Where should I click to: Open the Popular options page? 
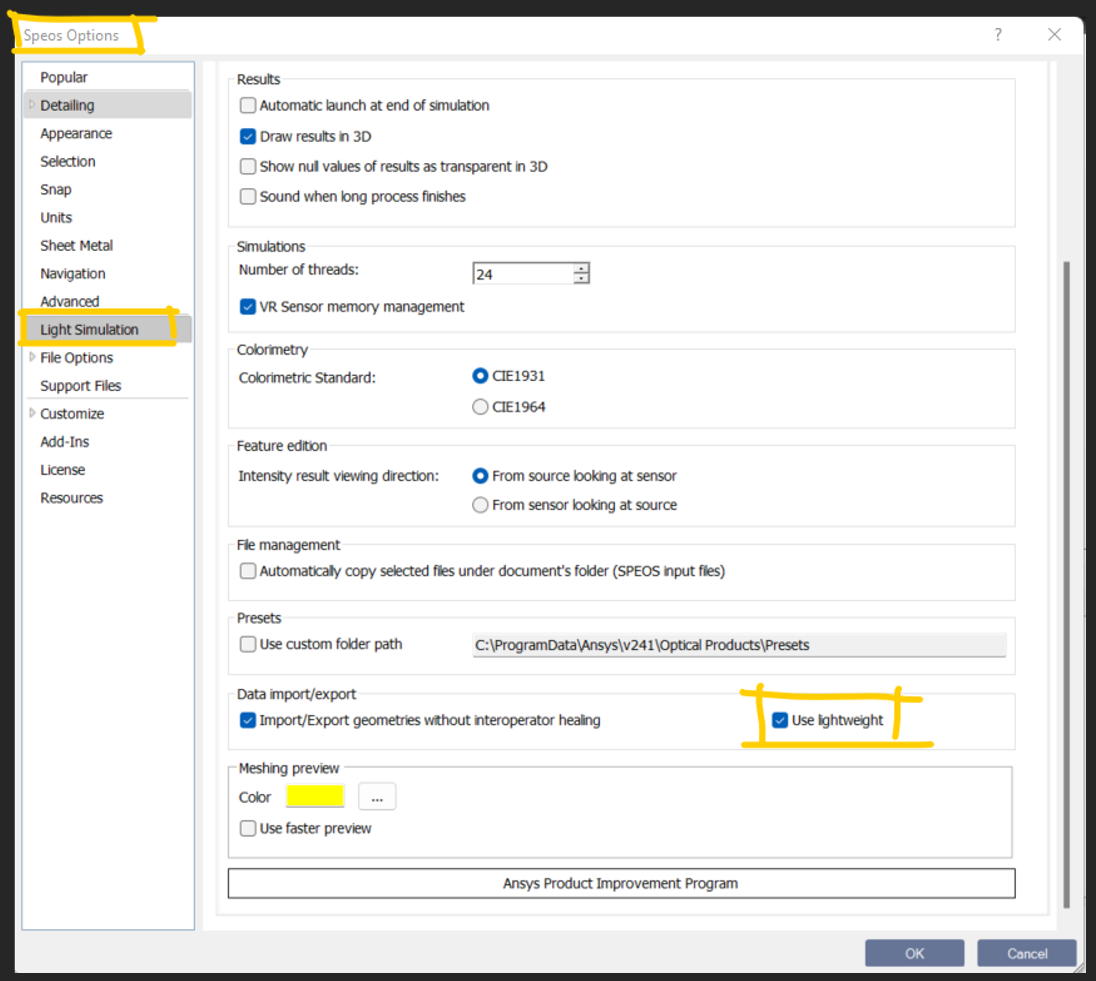tap(64, 78)
